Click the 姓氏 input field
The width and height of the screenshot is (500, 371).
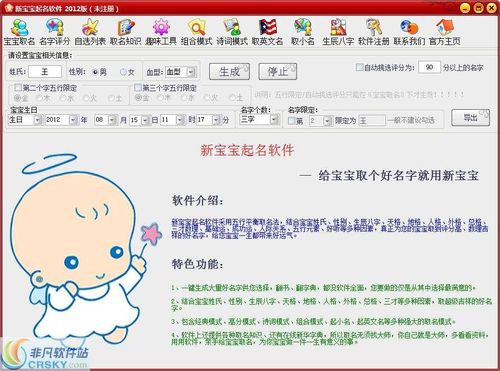pos(45,72)
